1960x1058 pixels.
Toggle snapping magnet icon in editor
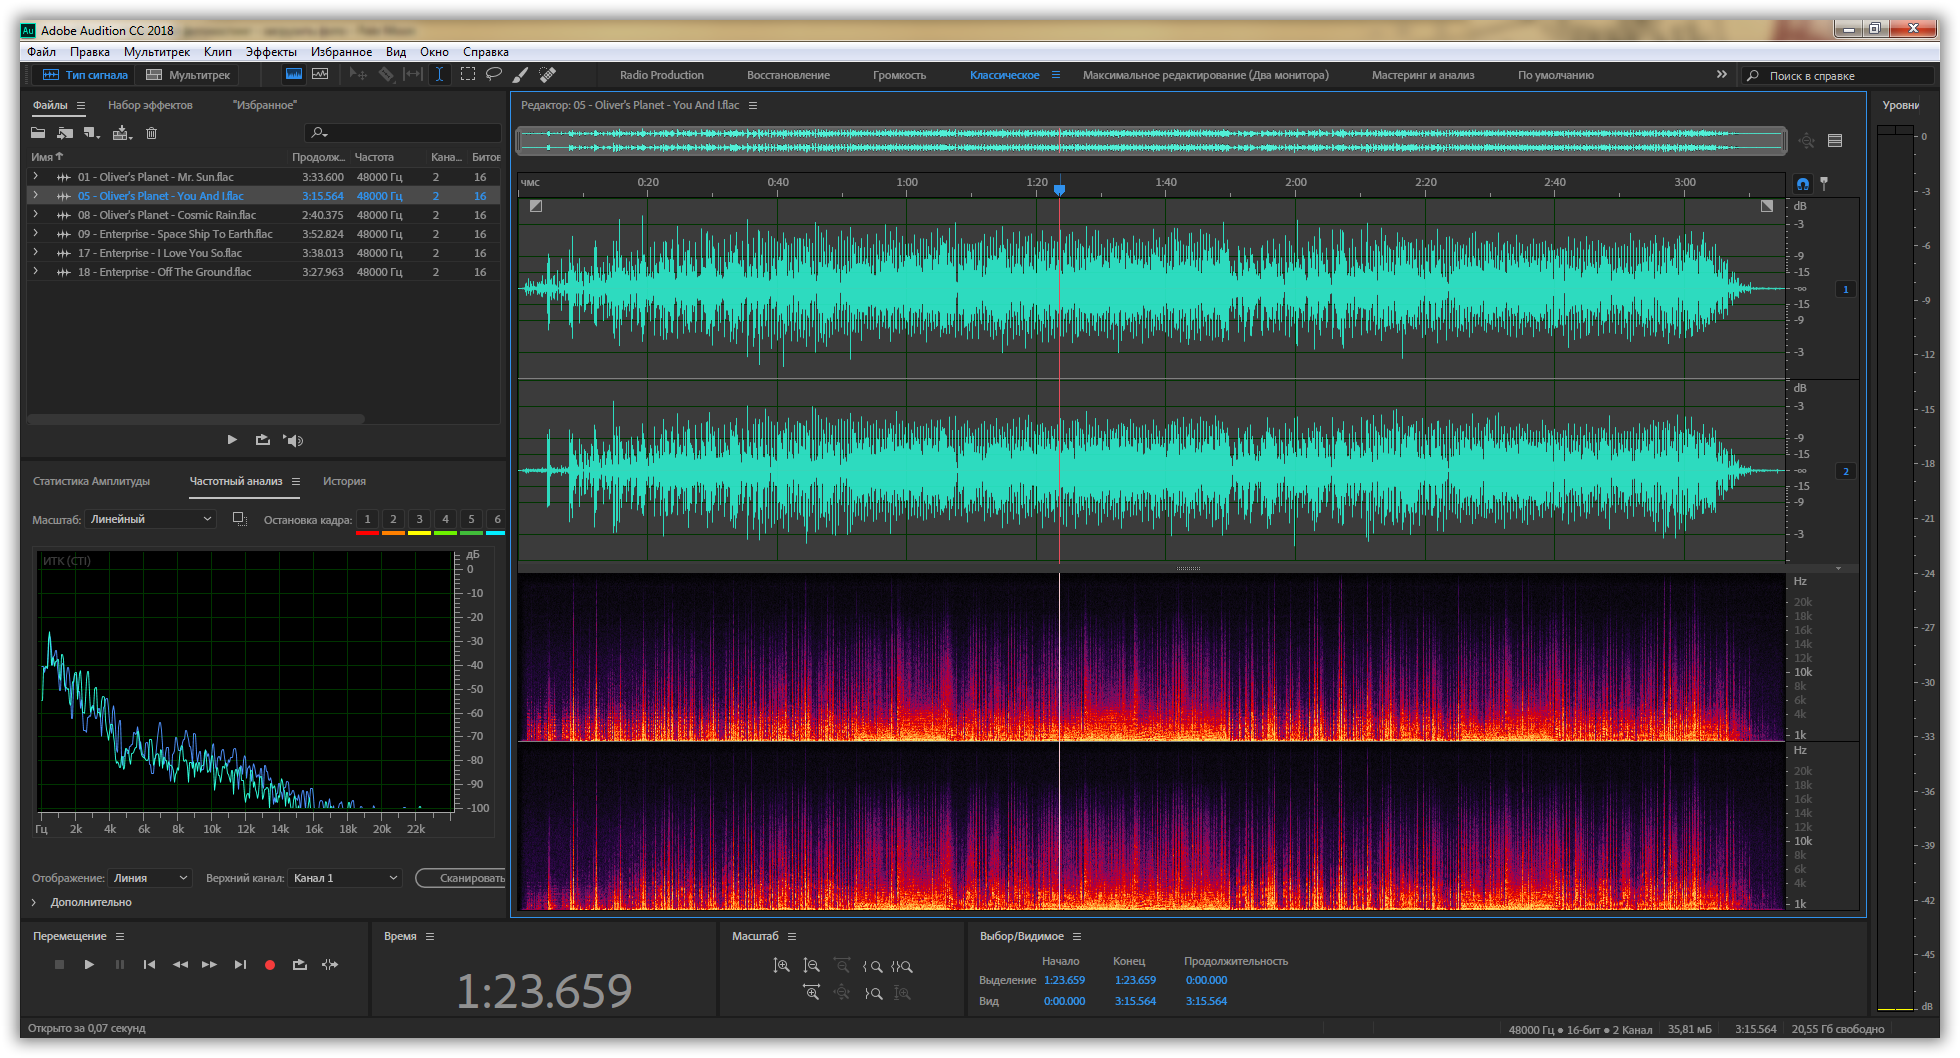click(x=1802, y=184)
